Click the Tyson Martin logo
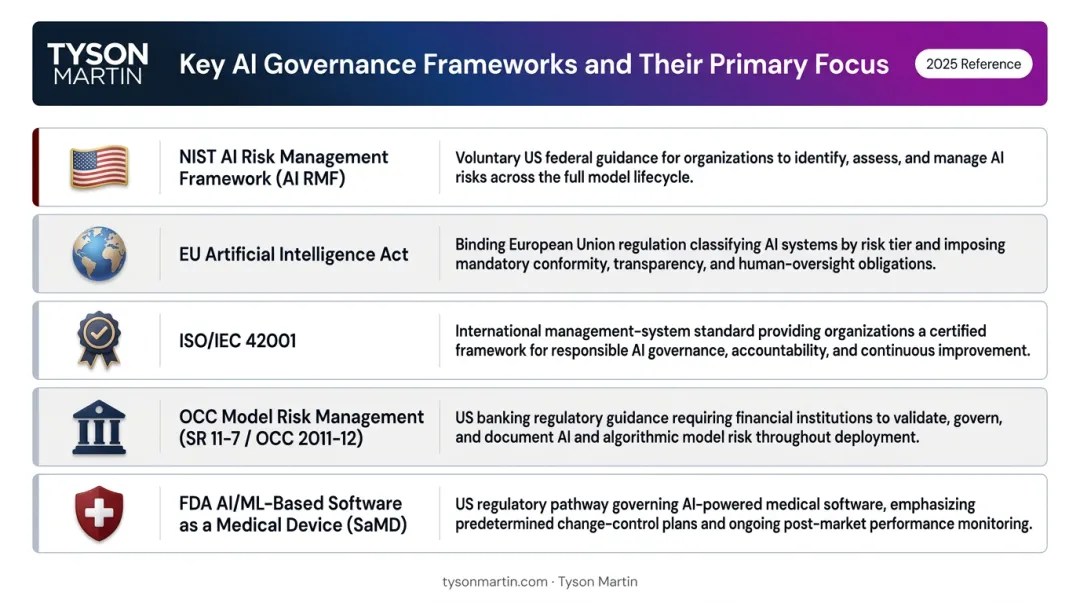Screen dimensions: 1080x603 pyautogui.click(x=98, y=63)
